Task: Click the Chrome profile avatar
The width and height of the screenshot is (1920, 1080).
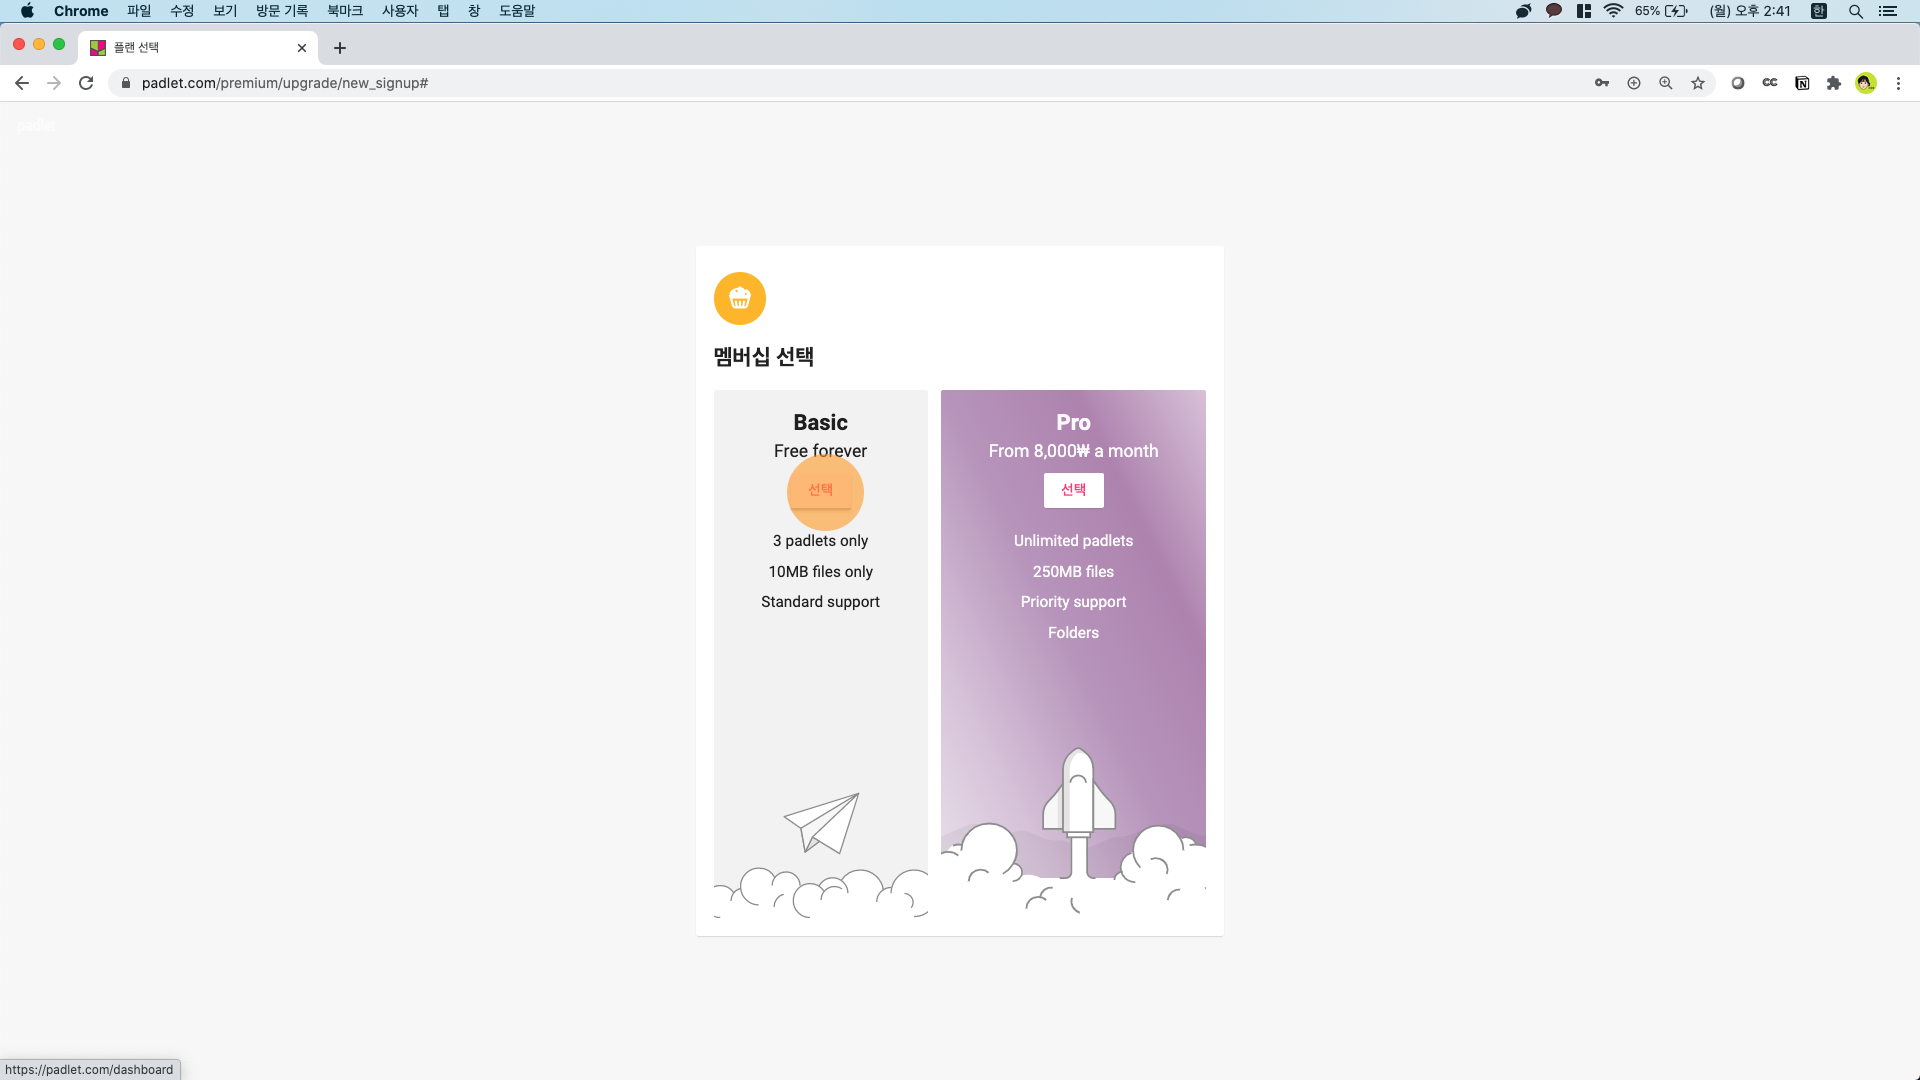Action: pos(1866,83)
